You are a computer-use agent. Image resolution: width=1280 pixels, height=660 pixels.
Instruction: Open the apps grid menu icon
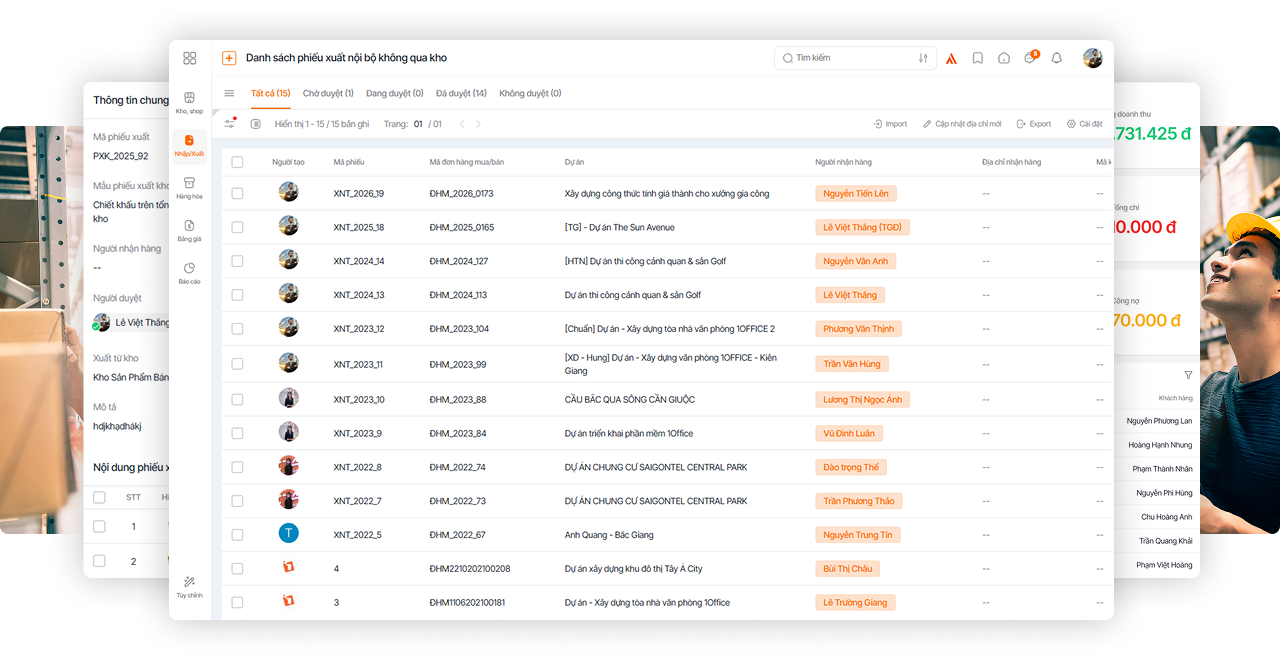click(190, 58)
